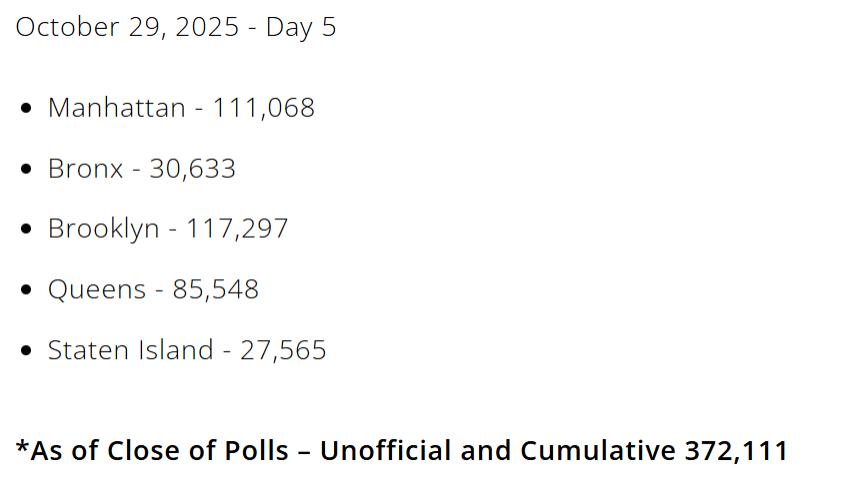Select the word "Manhattan"
Screen dimensions: 847x484
pyautogui.click(x=116, y=107)
